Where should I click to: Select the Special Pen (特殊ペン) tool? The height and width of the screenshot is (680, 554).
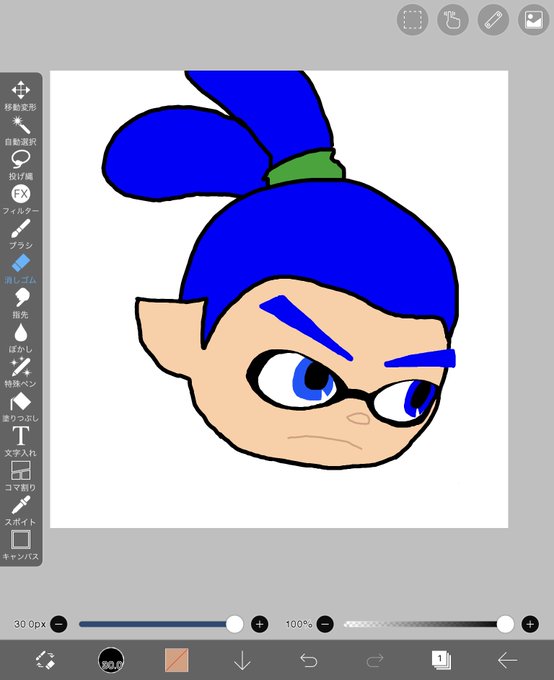[x=20, y=372]
